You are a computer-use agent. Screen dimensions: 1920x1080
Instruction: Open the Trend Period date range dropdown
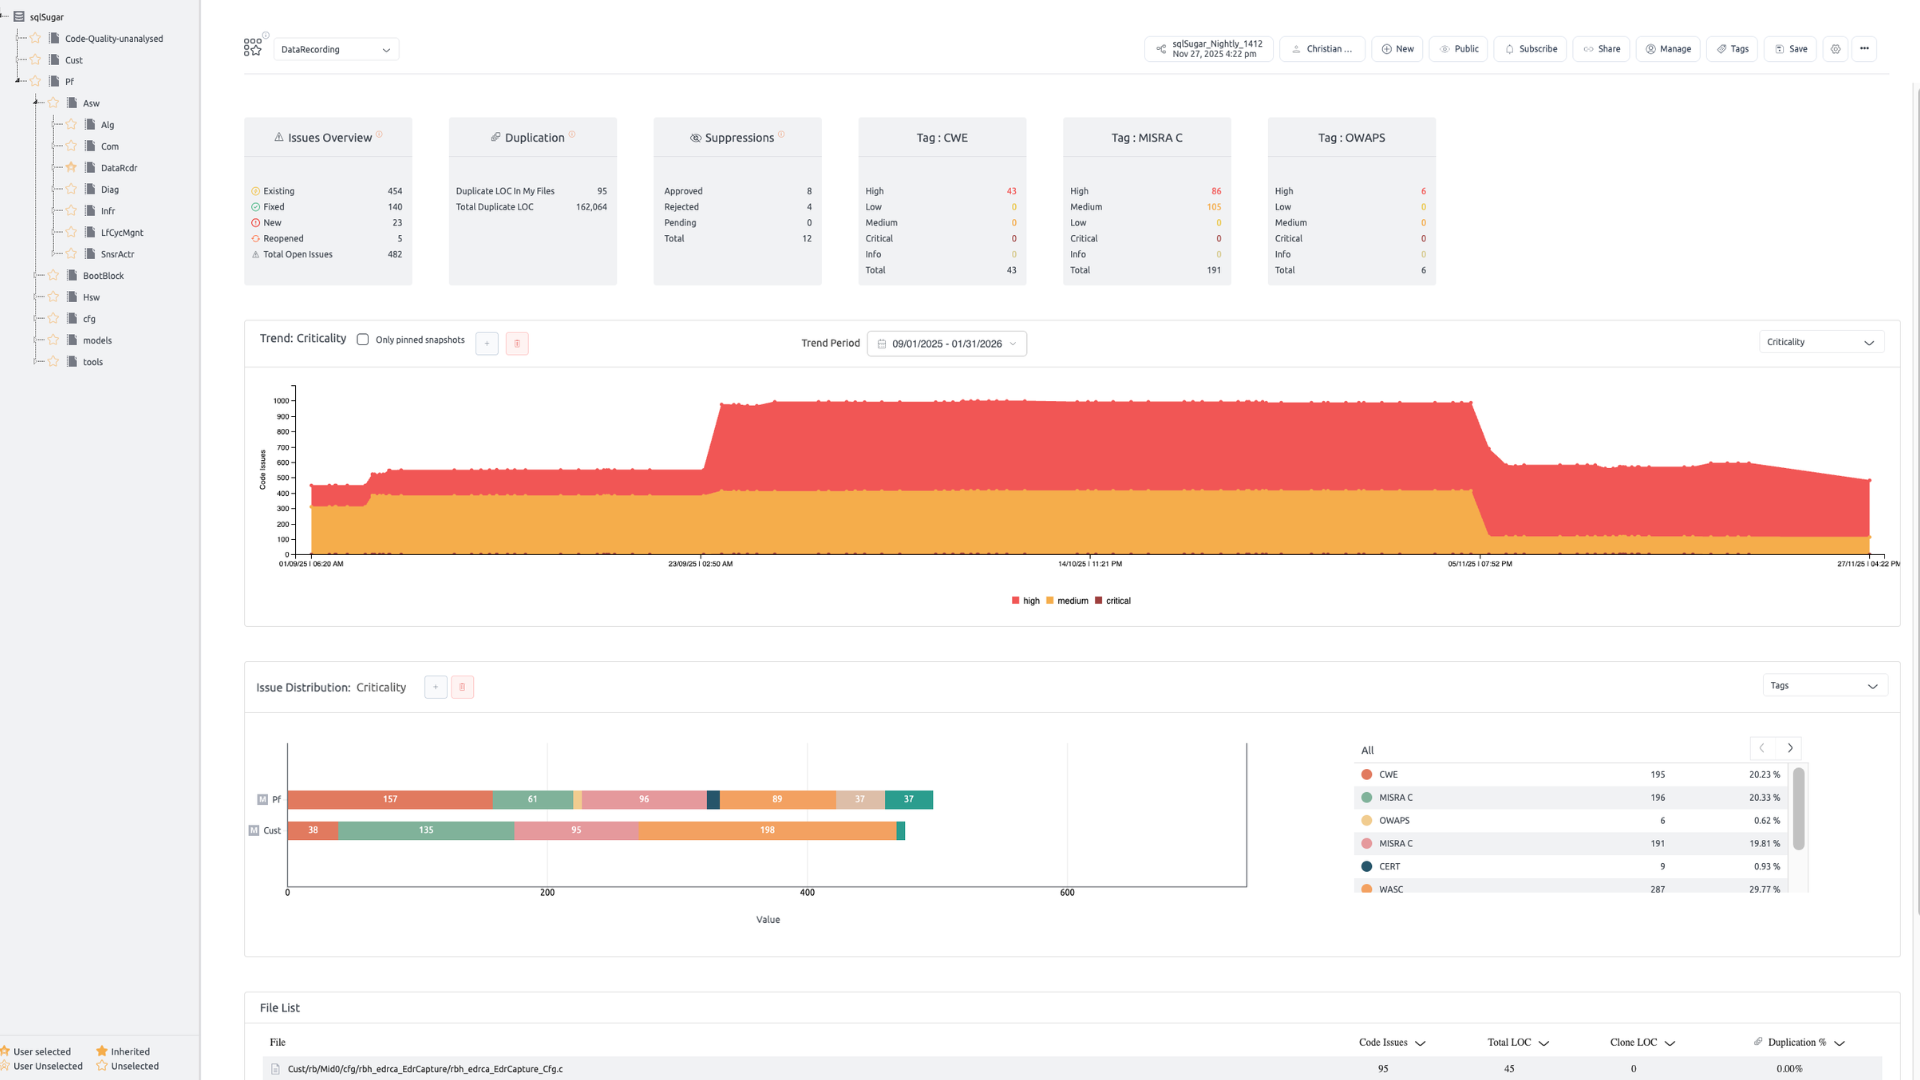pos(946,343)
